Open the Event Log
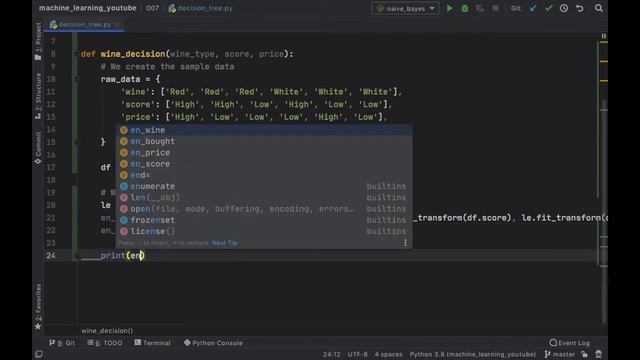Viewport: 640px width, 360px height. click(x=569, y=343)
